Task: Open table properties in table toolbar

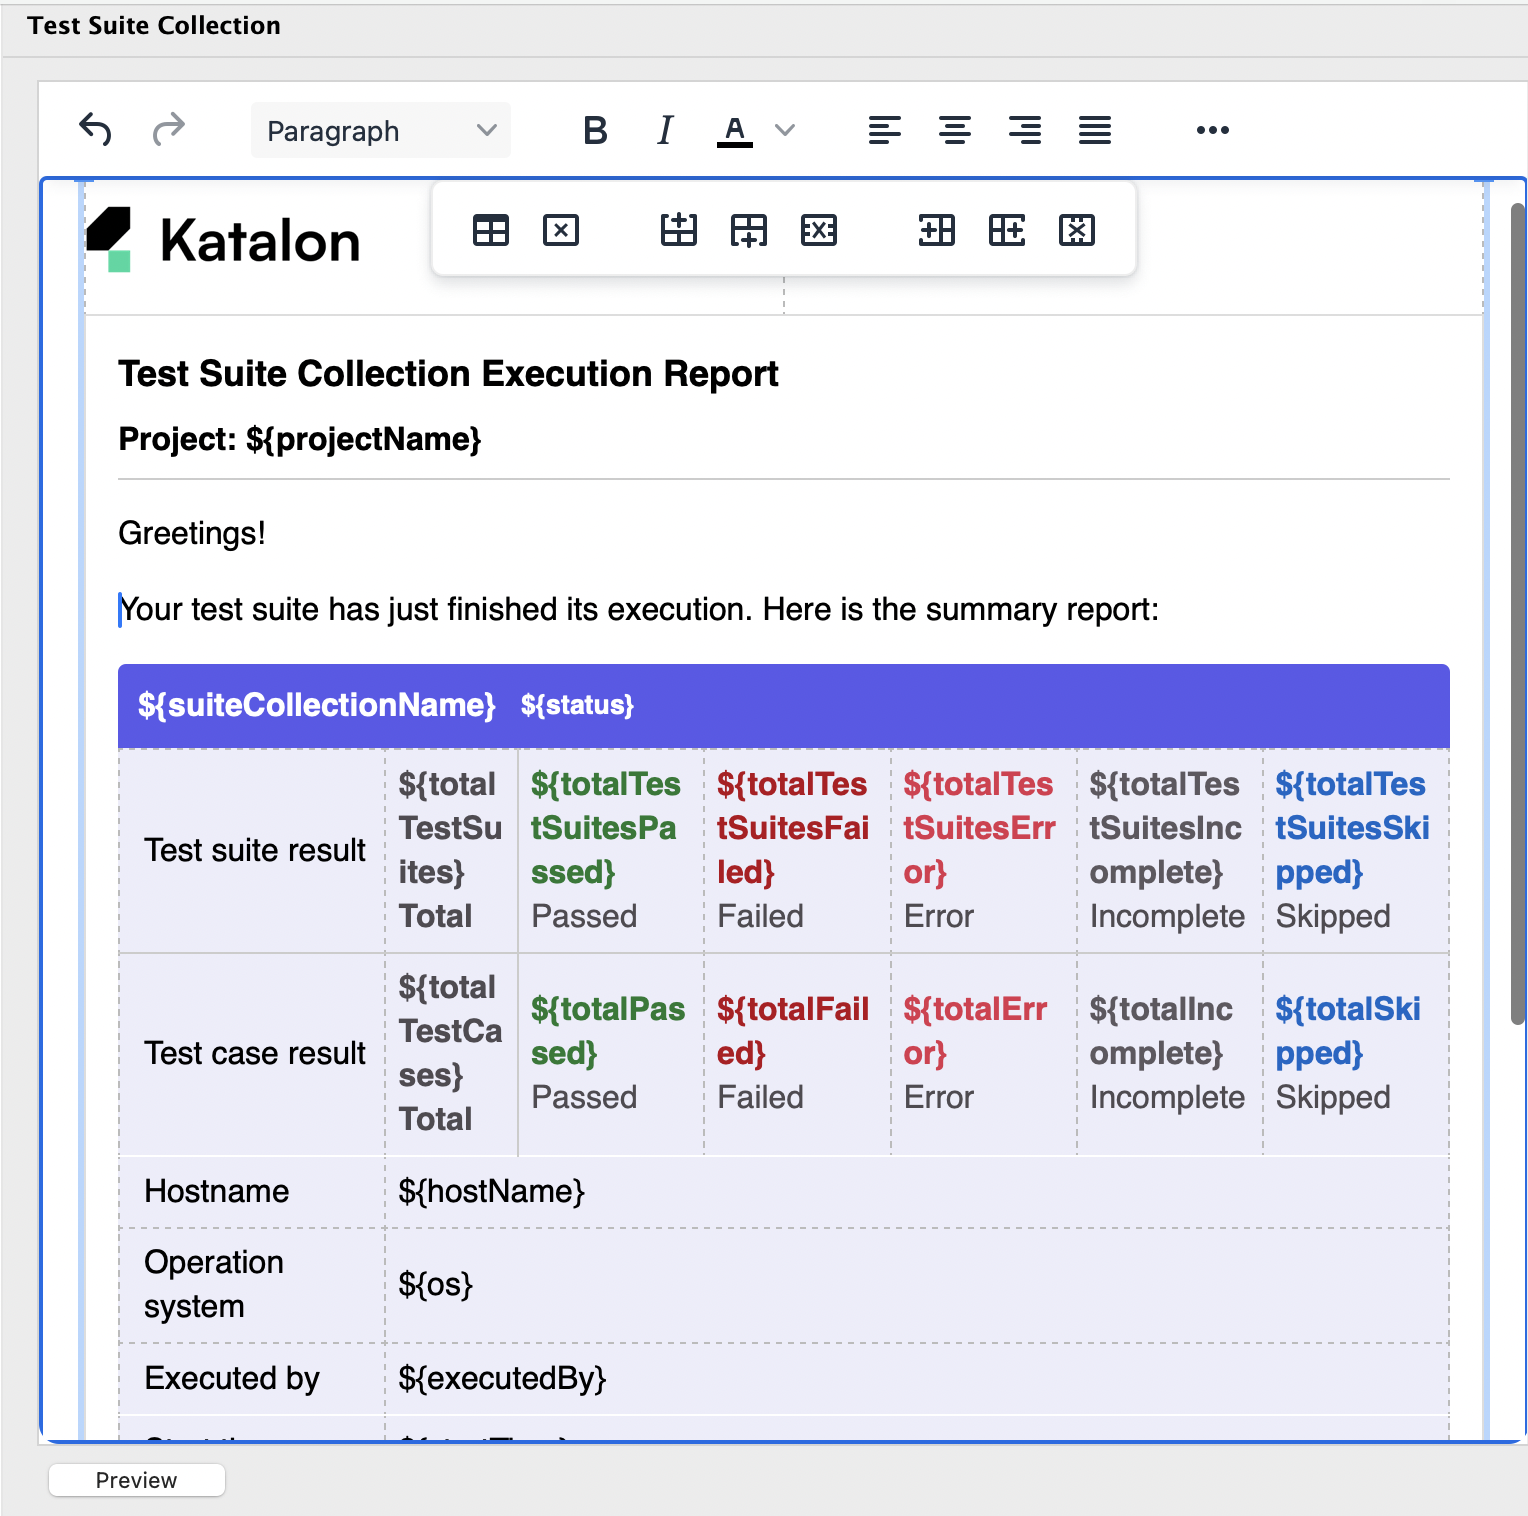Action: pyautogui.click(x=491, y=230)
